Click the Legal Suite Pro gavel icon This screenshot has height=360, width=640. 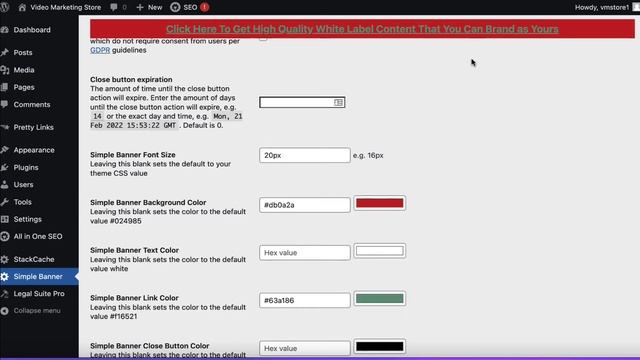4,294
